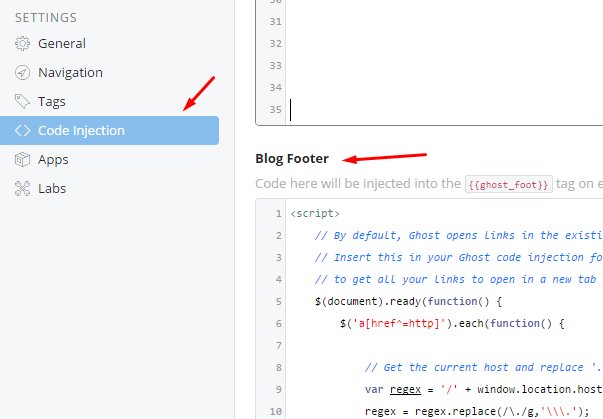Click the Apps box icon
The image size is (603, 419).
[x=22, y=160]
